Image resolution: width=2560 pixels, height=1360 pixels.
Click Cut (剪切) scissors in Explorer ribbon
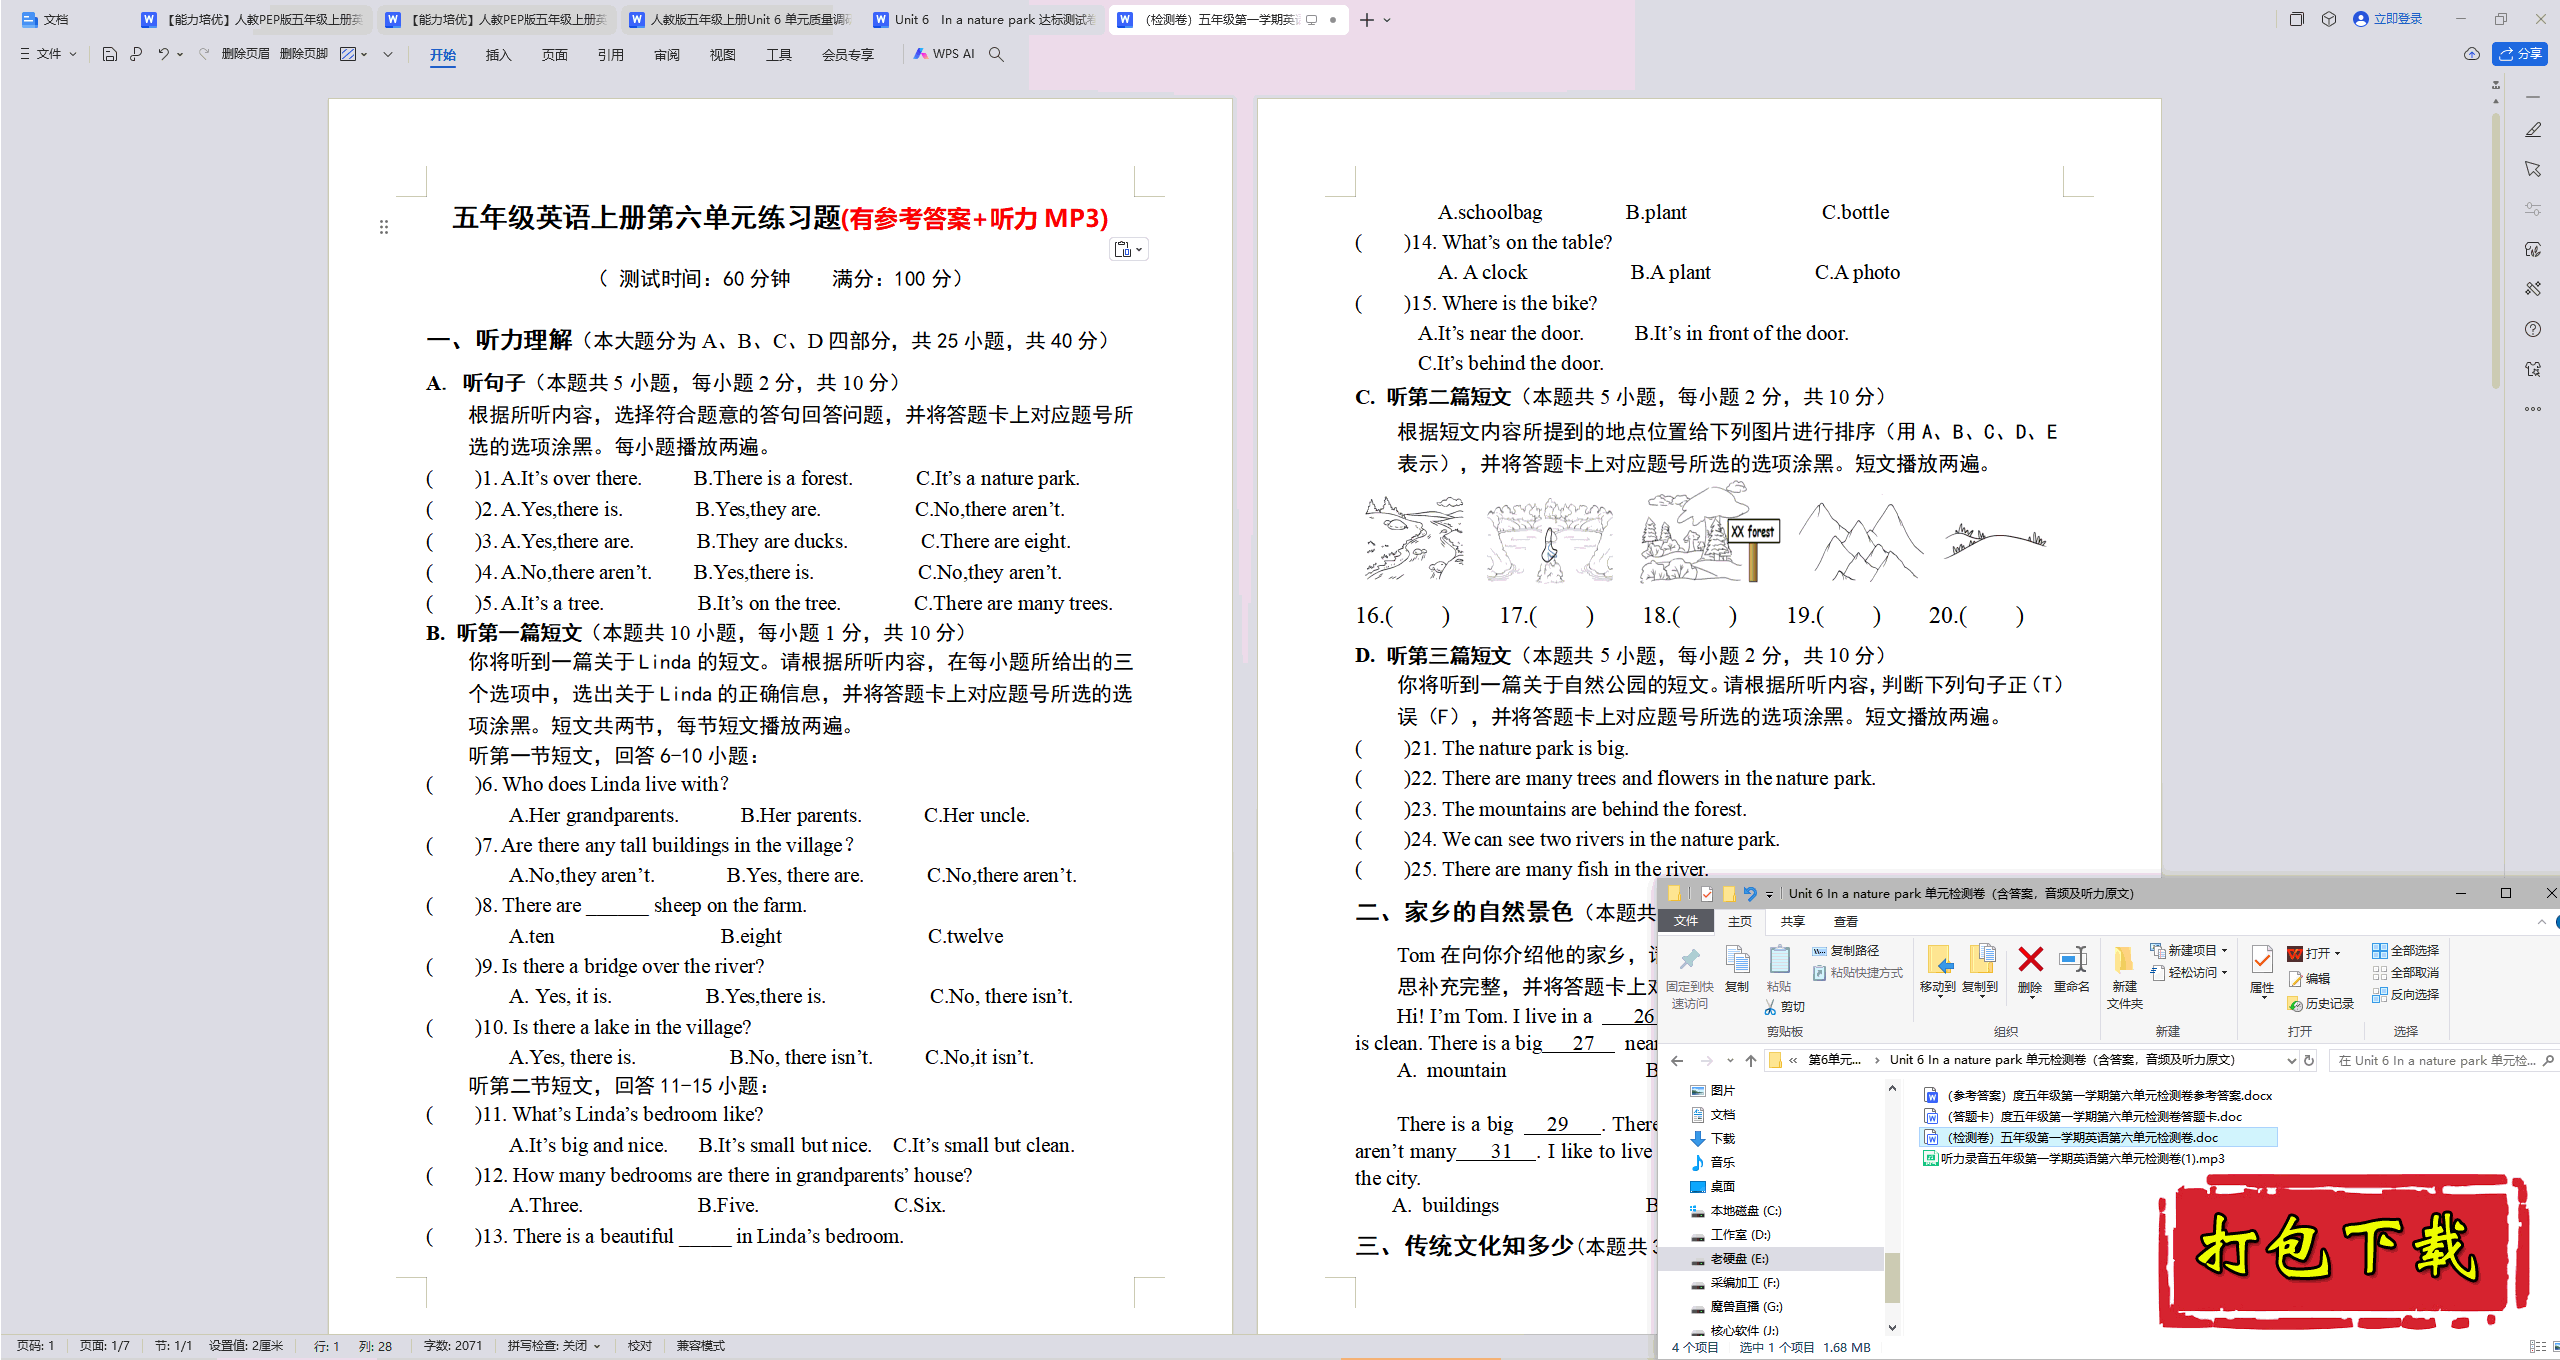tap(1786, 1007)
